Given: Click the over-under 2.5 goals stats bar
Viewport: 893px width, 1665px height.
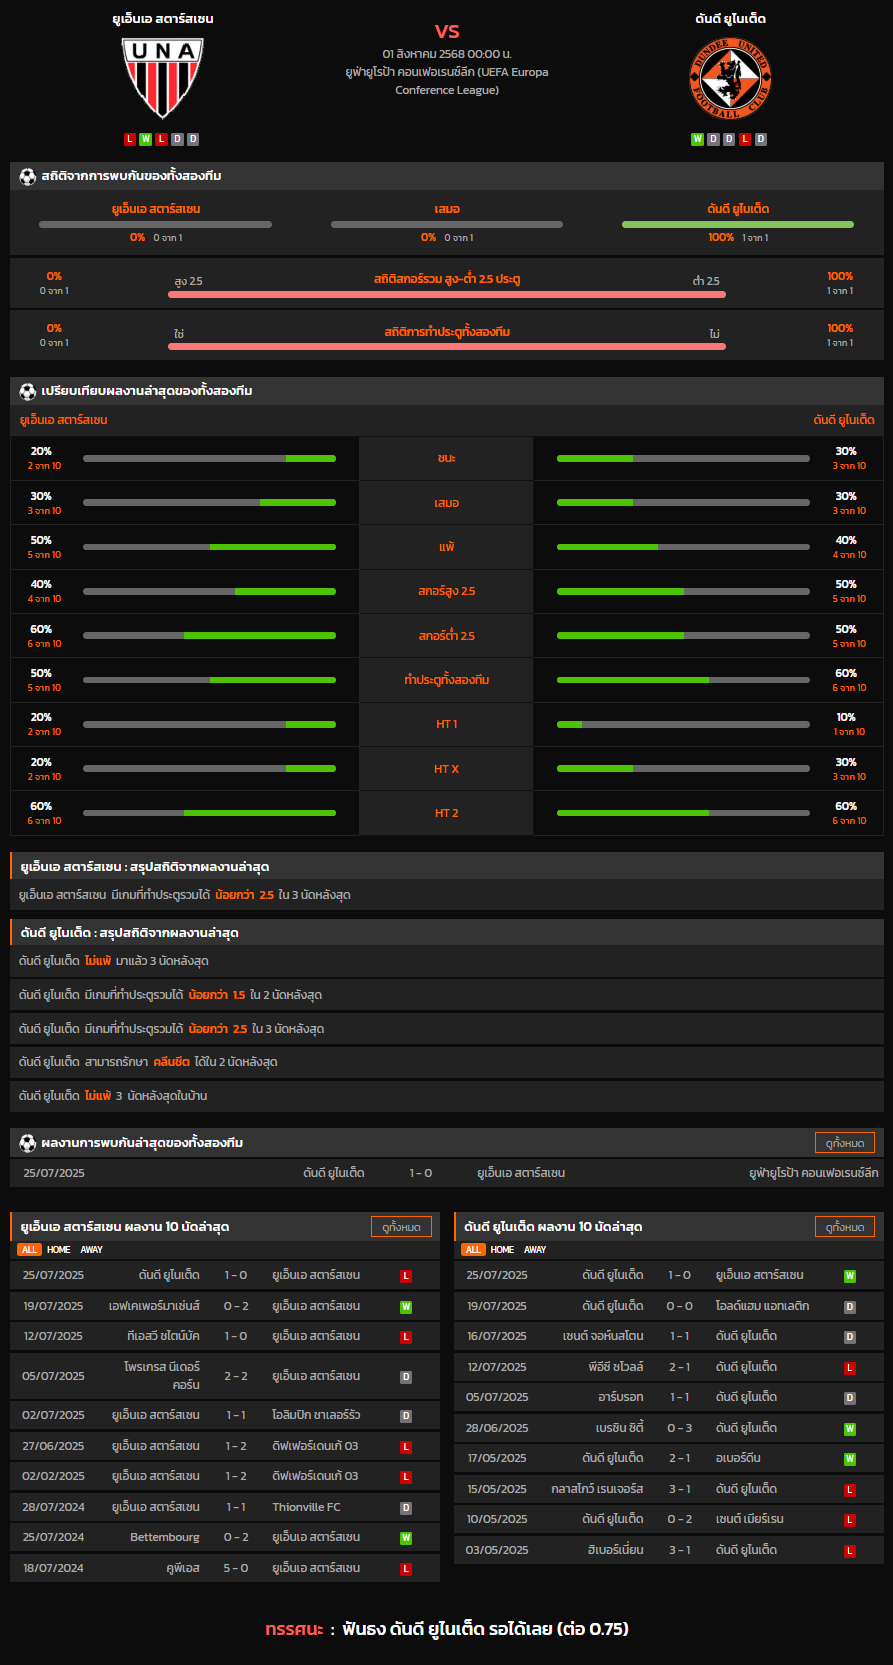Looking at the screenshot, I should [447, 295].
